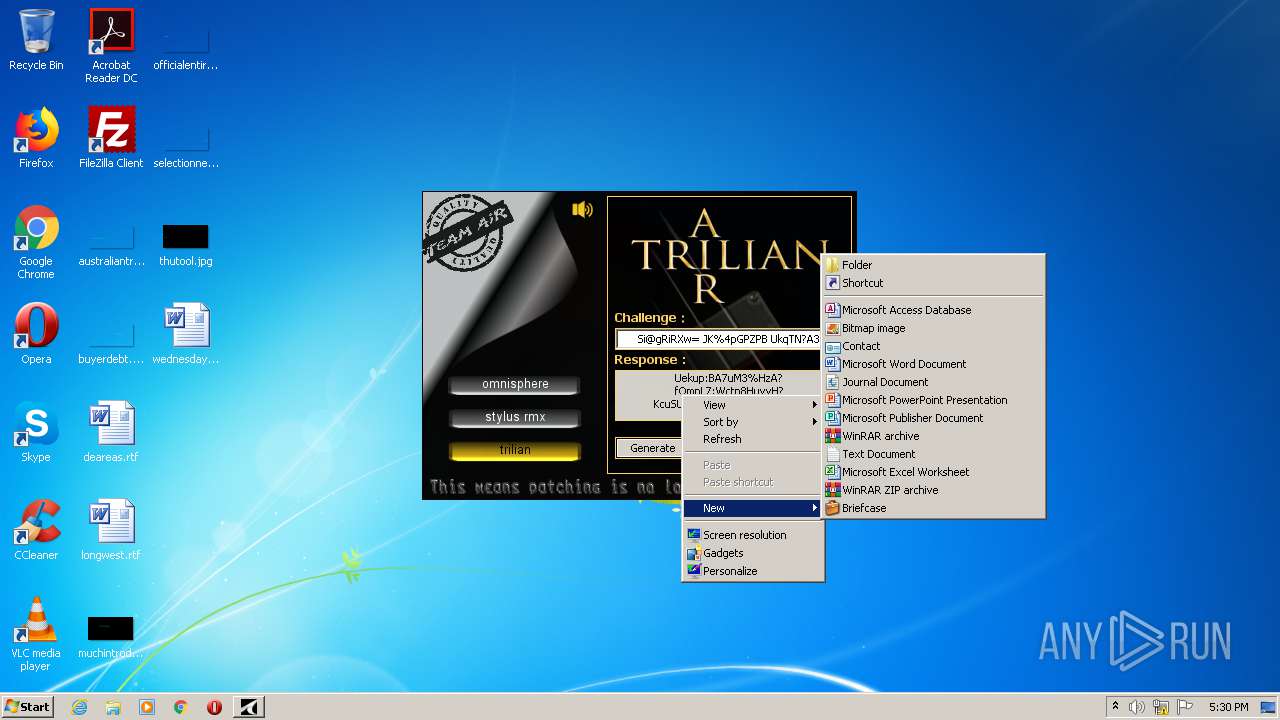Mute keygen music via speaker icon
The image size is (1280, 720).
click(x=582, y=209)
